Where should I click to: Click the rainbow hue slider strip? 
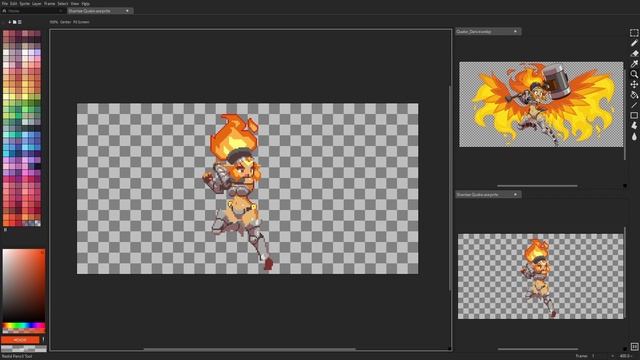click(x=24, y=326)
